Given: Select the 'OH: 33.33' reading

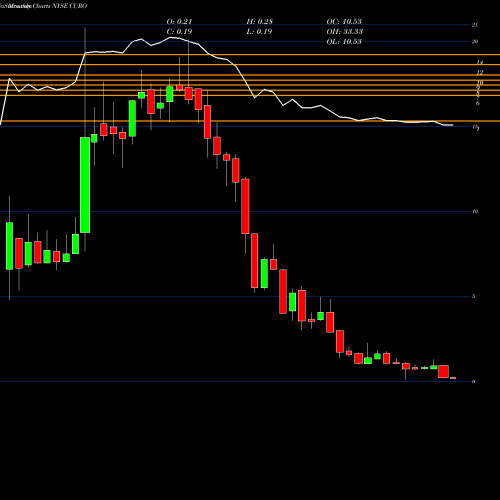Looking at the screenshot, I should pos(345,31).
